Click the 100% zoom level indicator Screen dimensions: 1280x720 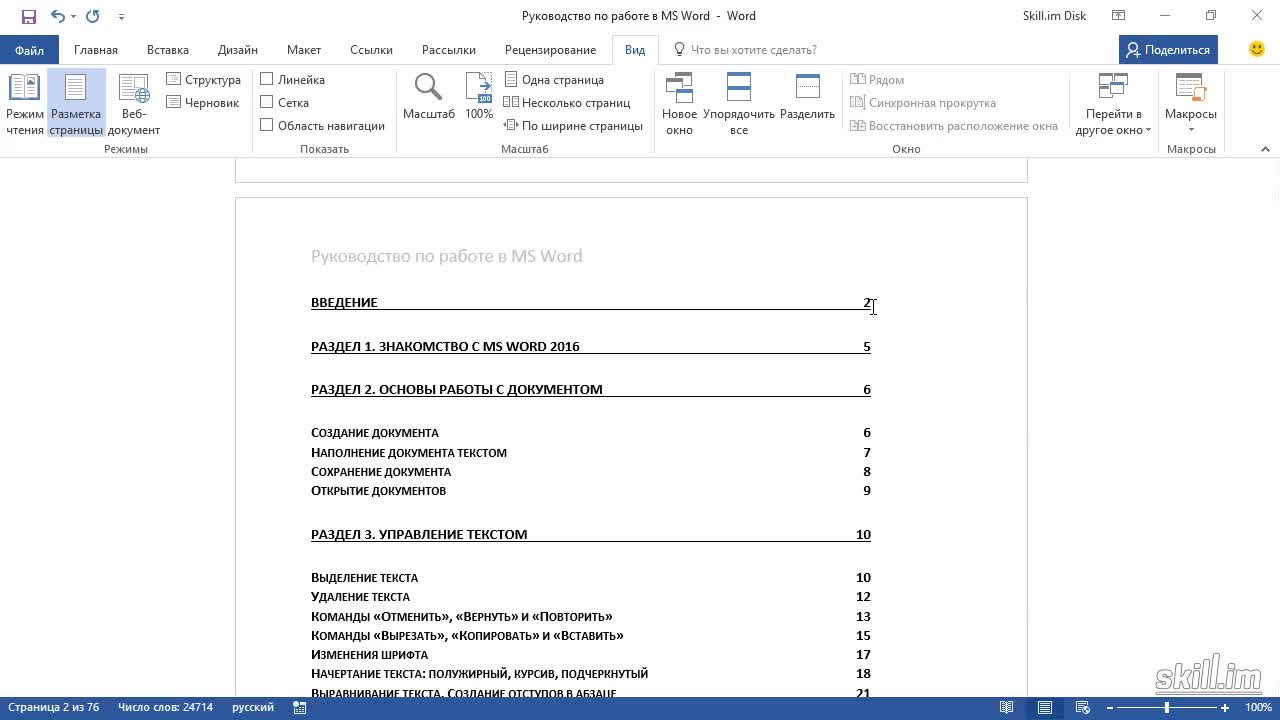click(1257, 708)
